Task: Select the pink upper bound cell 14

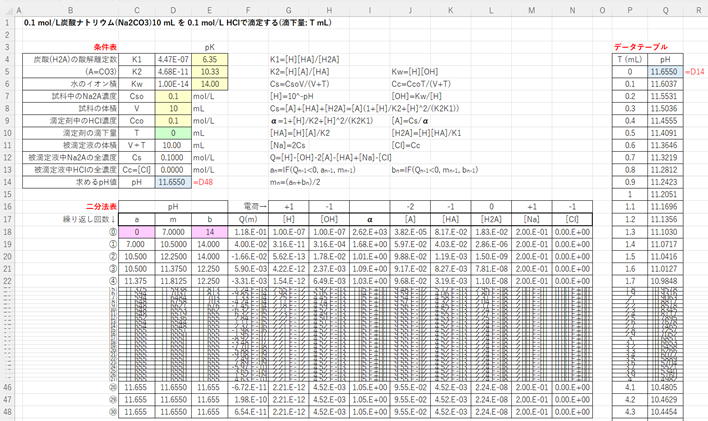Action: [210, 232]
